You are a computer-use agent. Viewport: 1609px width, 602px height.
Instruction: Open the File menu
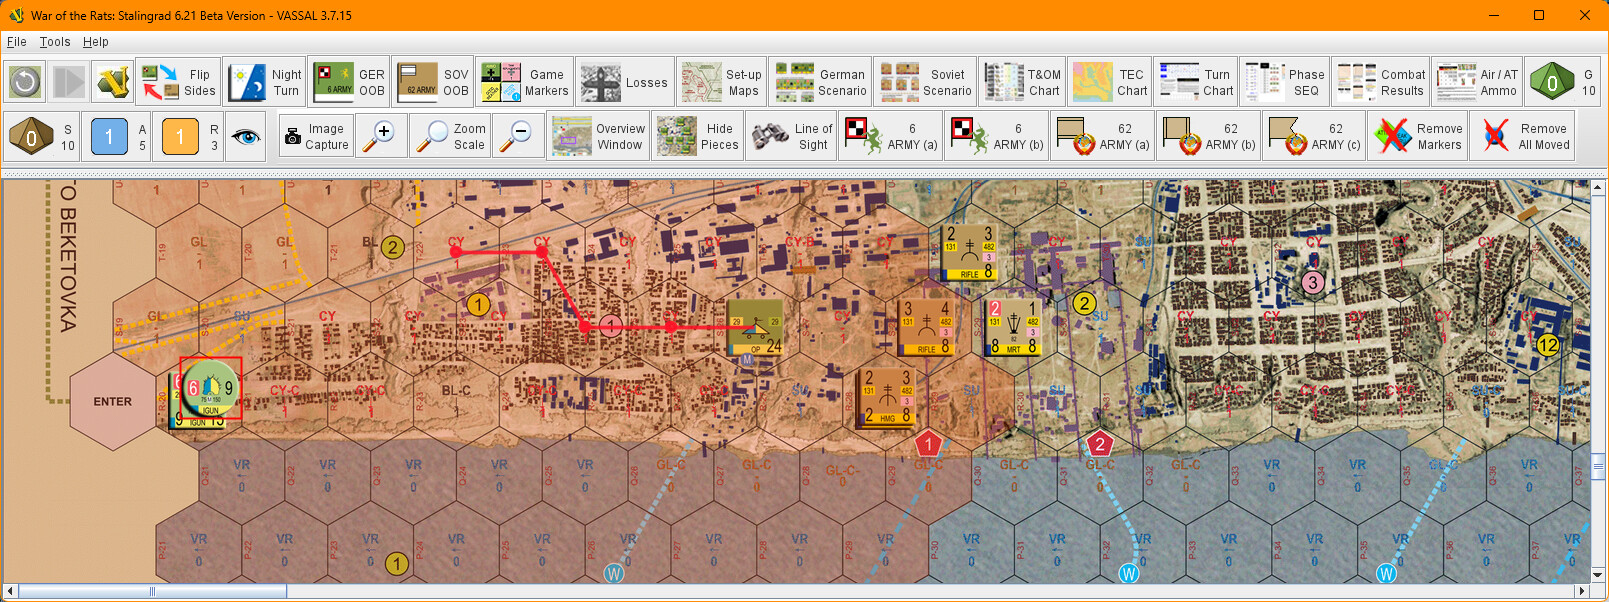[x=16, y=42]
